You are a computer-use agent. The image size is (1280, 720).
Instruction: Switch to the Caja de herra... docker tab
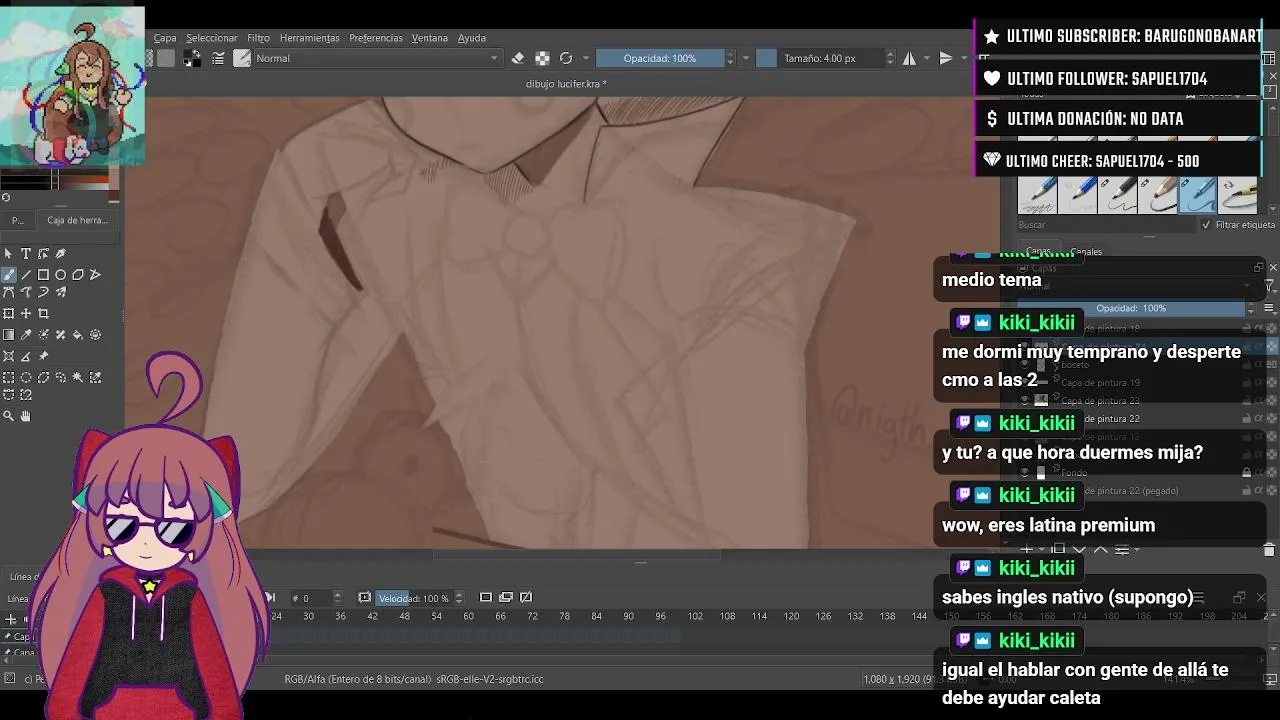click(x=77, y=220)
